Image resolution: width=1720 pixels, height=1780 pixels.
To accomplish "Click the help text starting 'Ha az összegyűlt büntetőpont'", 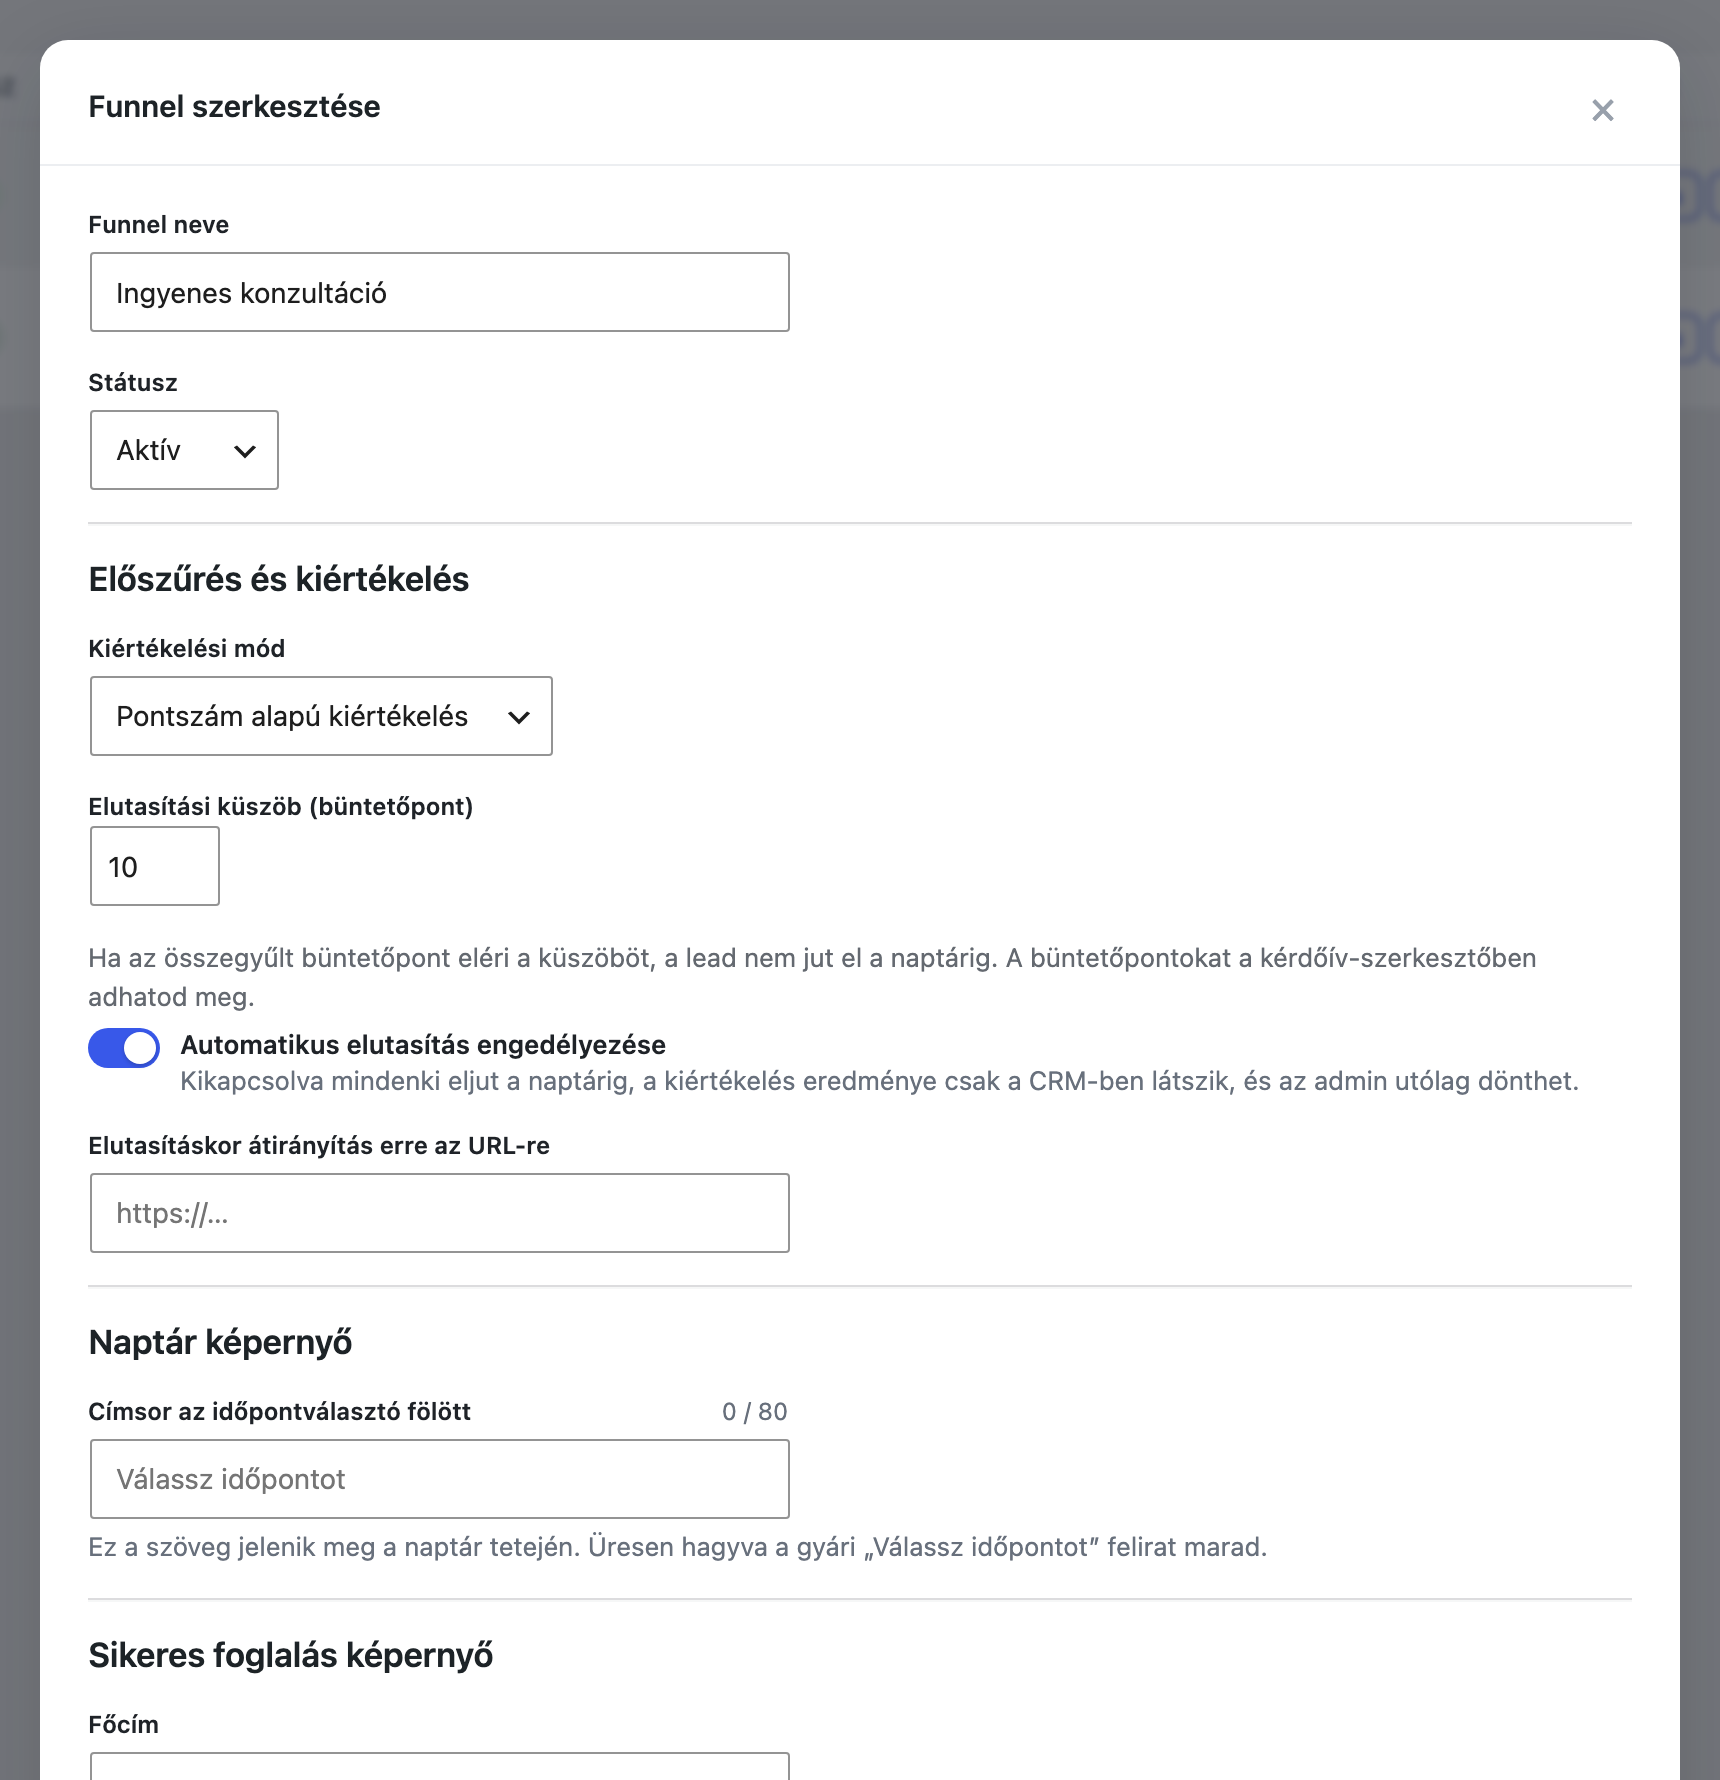I will 812,977.
